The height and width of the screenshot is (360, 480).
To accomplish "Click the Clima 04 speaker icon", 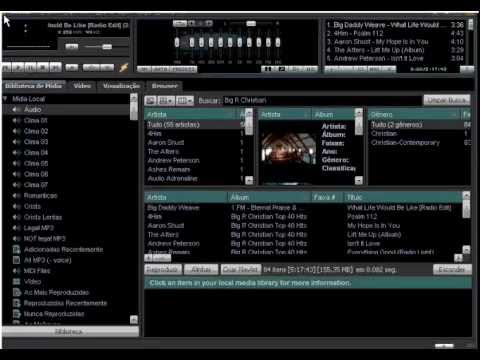I will click(x=17, y=153).
